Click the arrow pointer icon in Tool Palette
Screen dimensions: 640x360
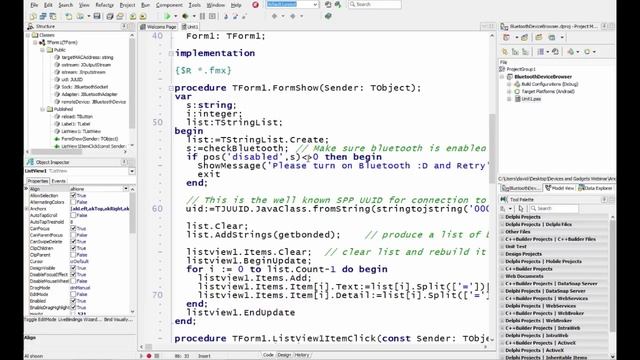click(521, 209)
